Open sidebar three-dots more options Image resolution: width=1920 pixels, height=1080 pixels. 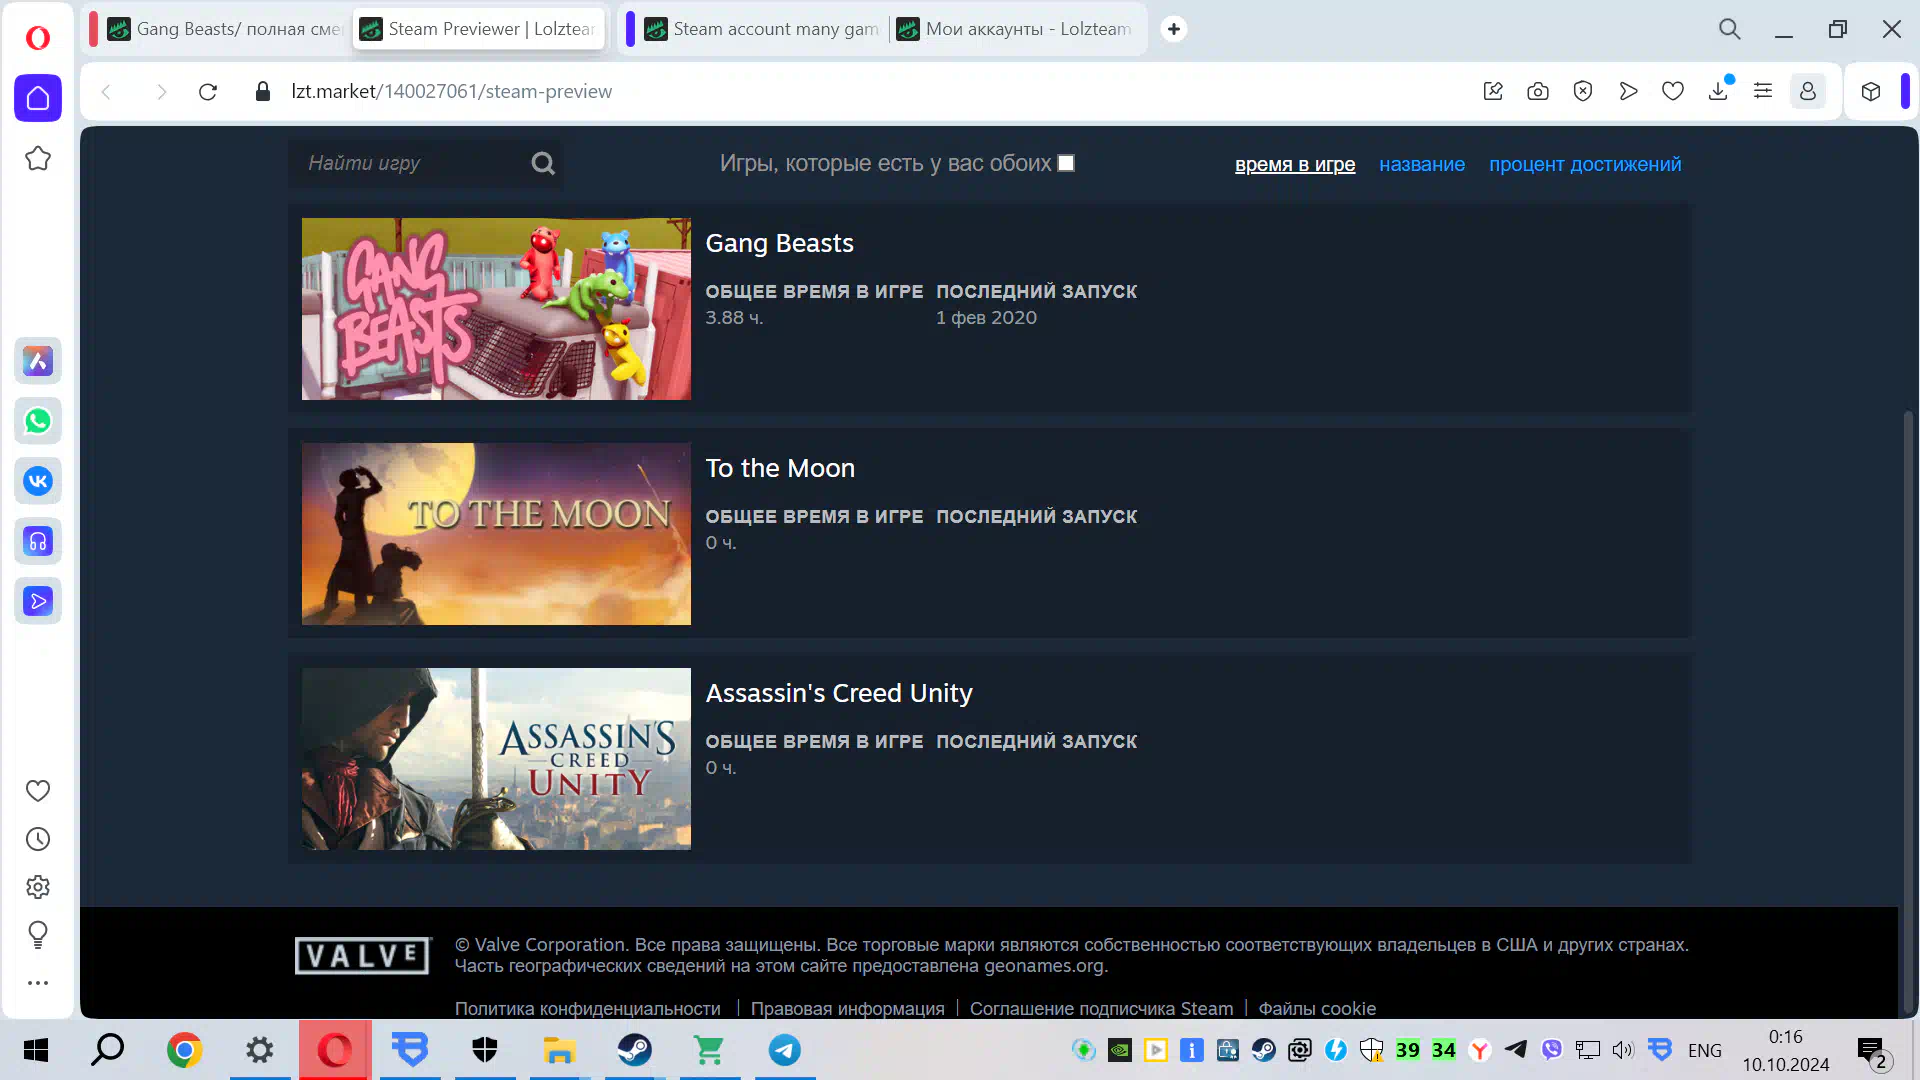(38, 983)
